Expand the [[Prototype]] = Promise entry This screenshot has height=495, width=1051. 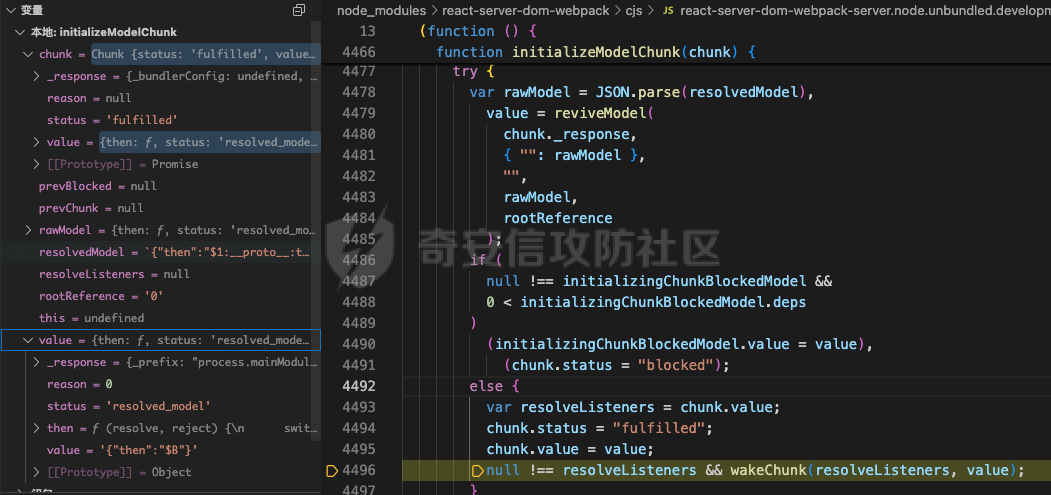pos(37,164)
